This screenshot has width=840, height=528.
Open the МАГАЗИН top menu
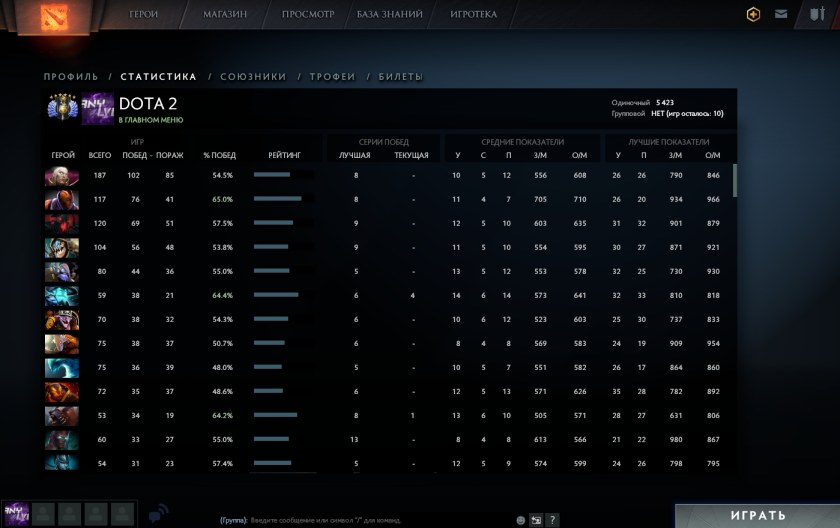click(x=225, y=14)
